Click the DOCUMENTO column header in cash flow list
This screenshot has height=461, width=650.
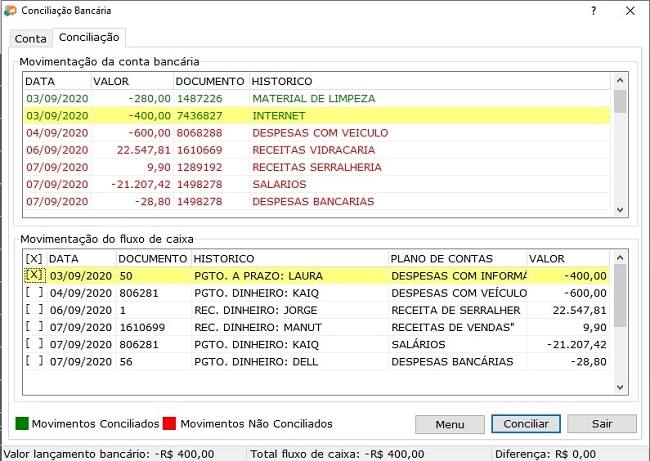pyautogui.click(x=154, y=259)
